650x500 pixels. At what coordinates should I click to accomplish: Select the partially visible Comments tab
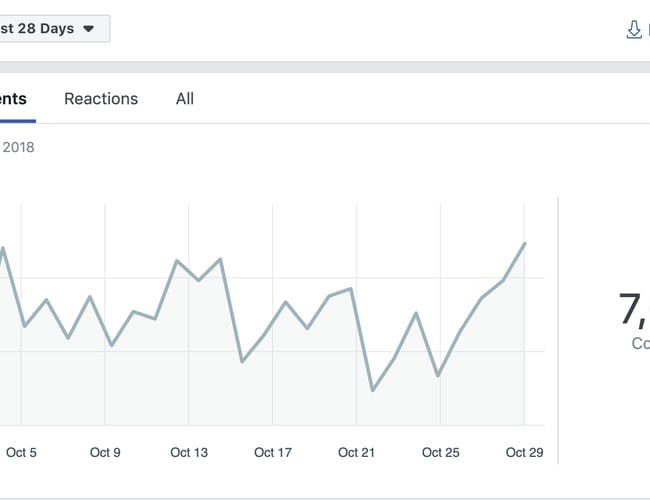(x=13, y=99)
